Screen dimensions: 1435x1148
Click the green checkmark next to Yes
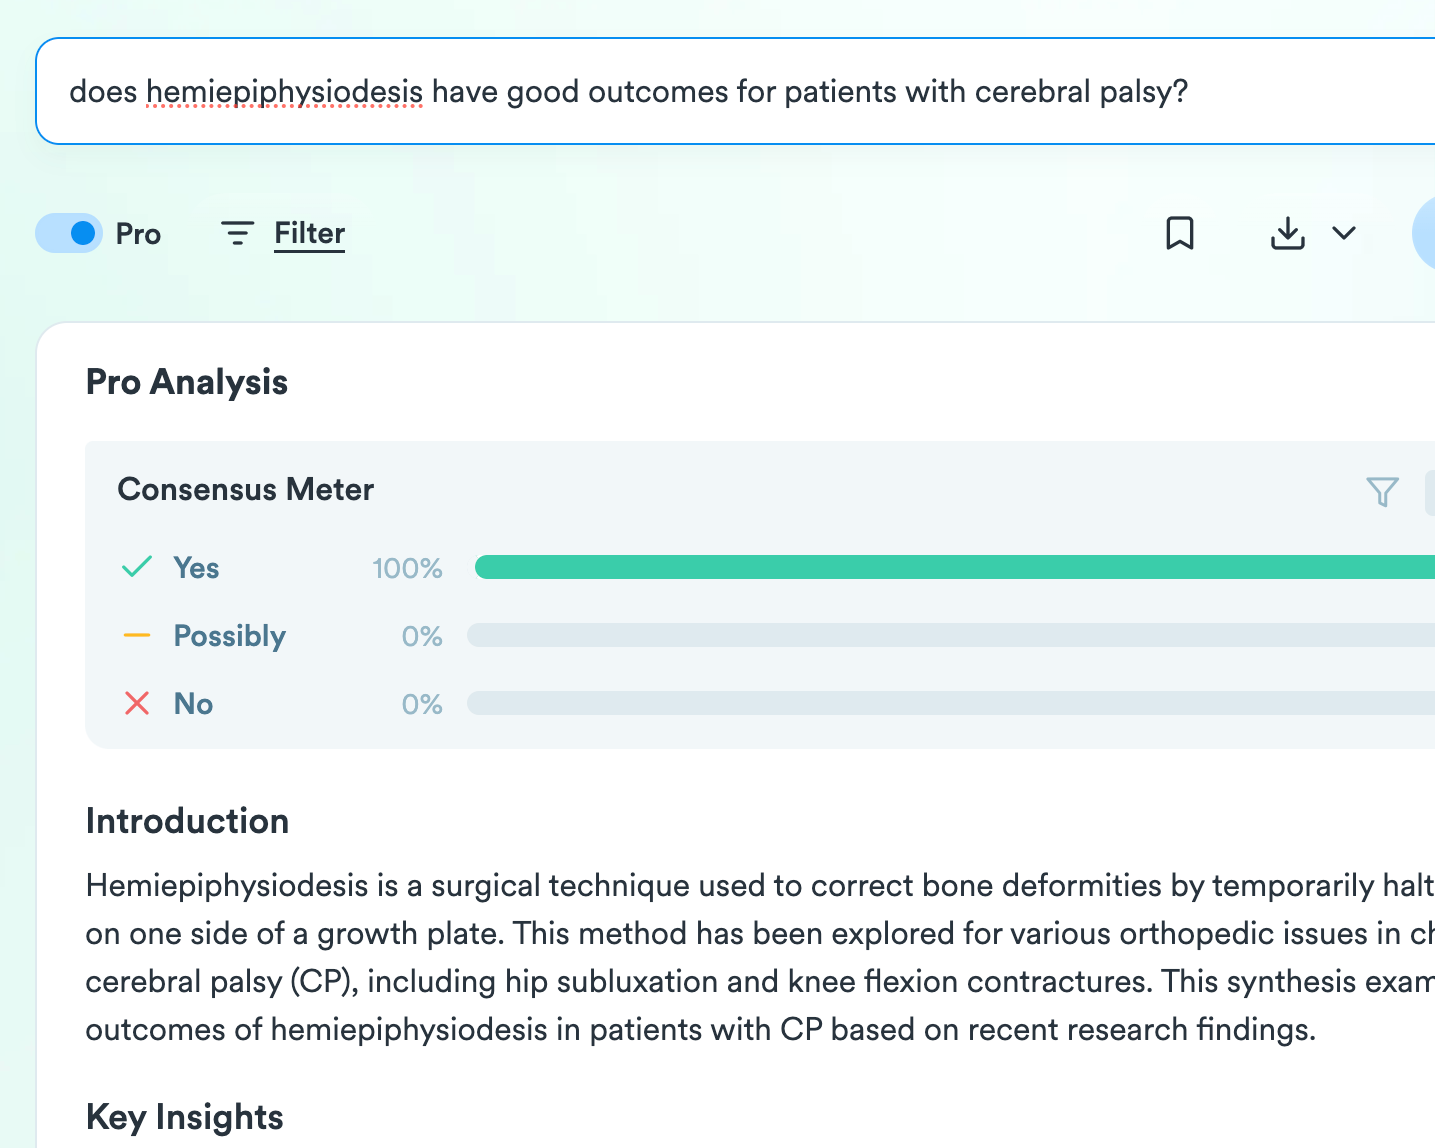[x=137, y=567]
